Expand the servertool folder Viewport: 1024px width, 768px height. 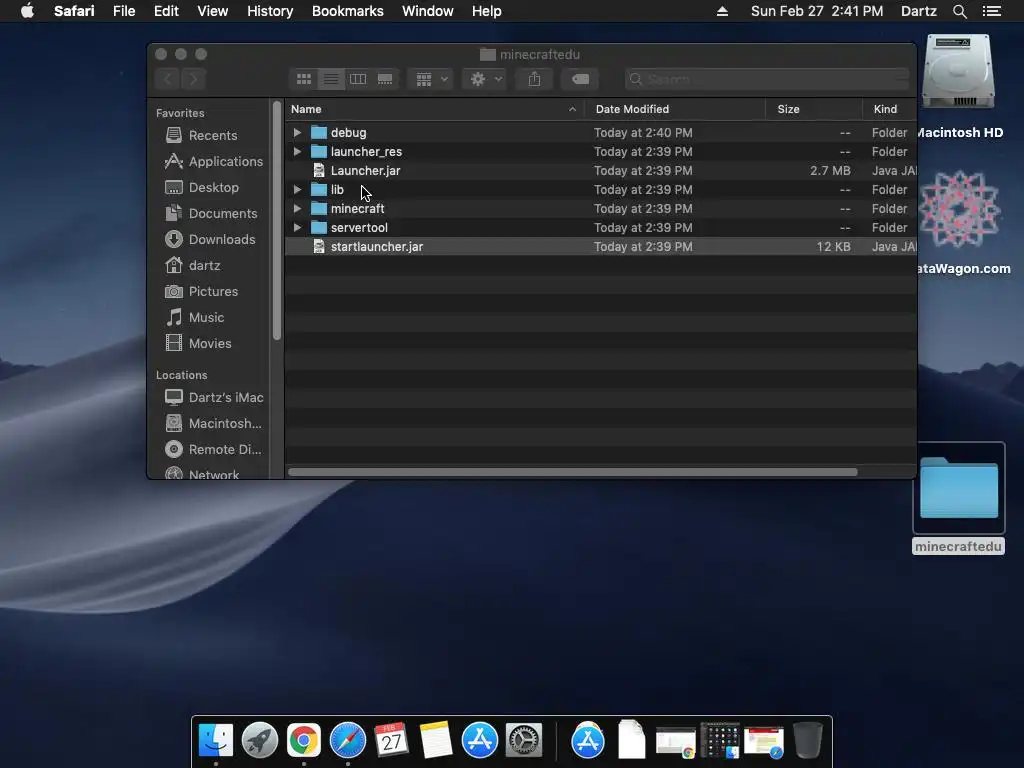coord(297,227)
